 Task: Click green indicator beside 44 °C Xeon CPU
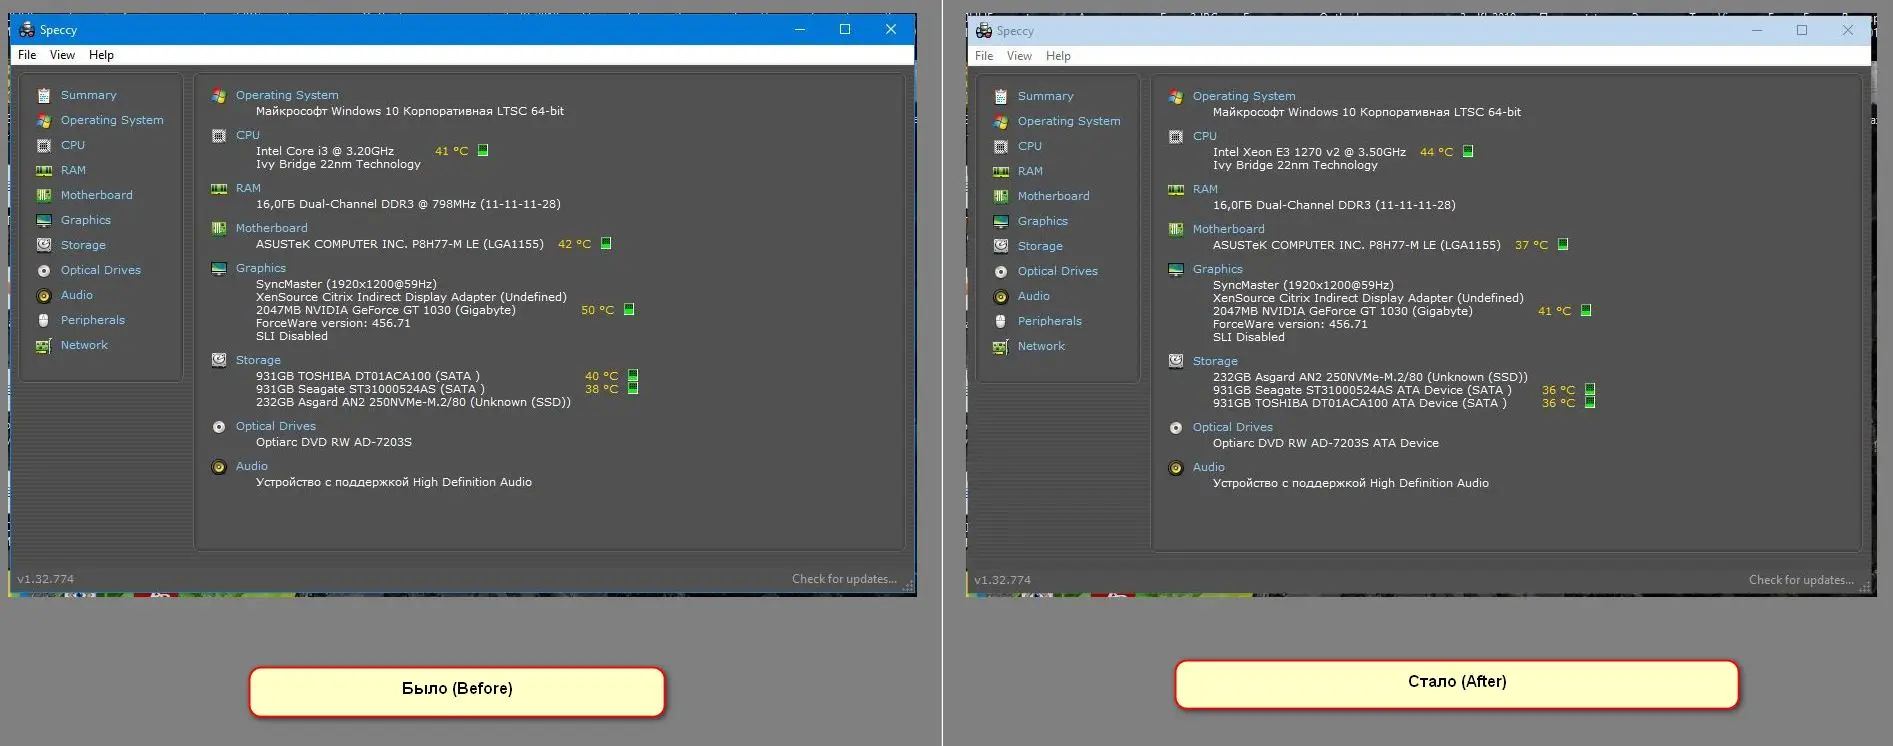[1468, 152]
